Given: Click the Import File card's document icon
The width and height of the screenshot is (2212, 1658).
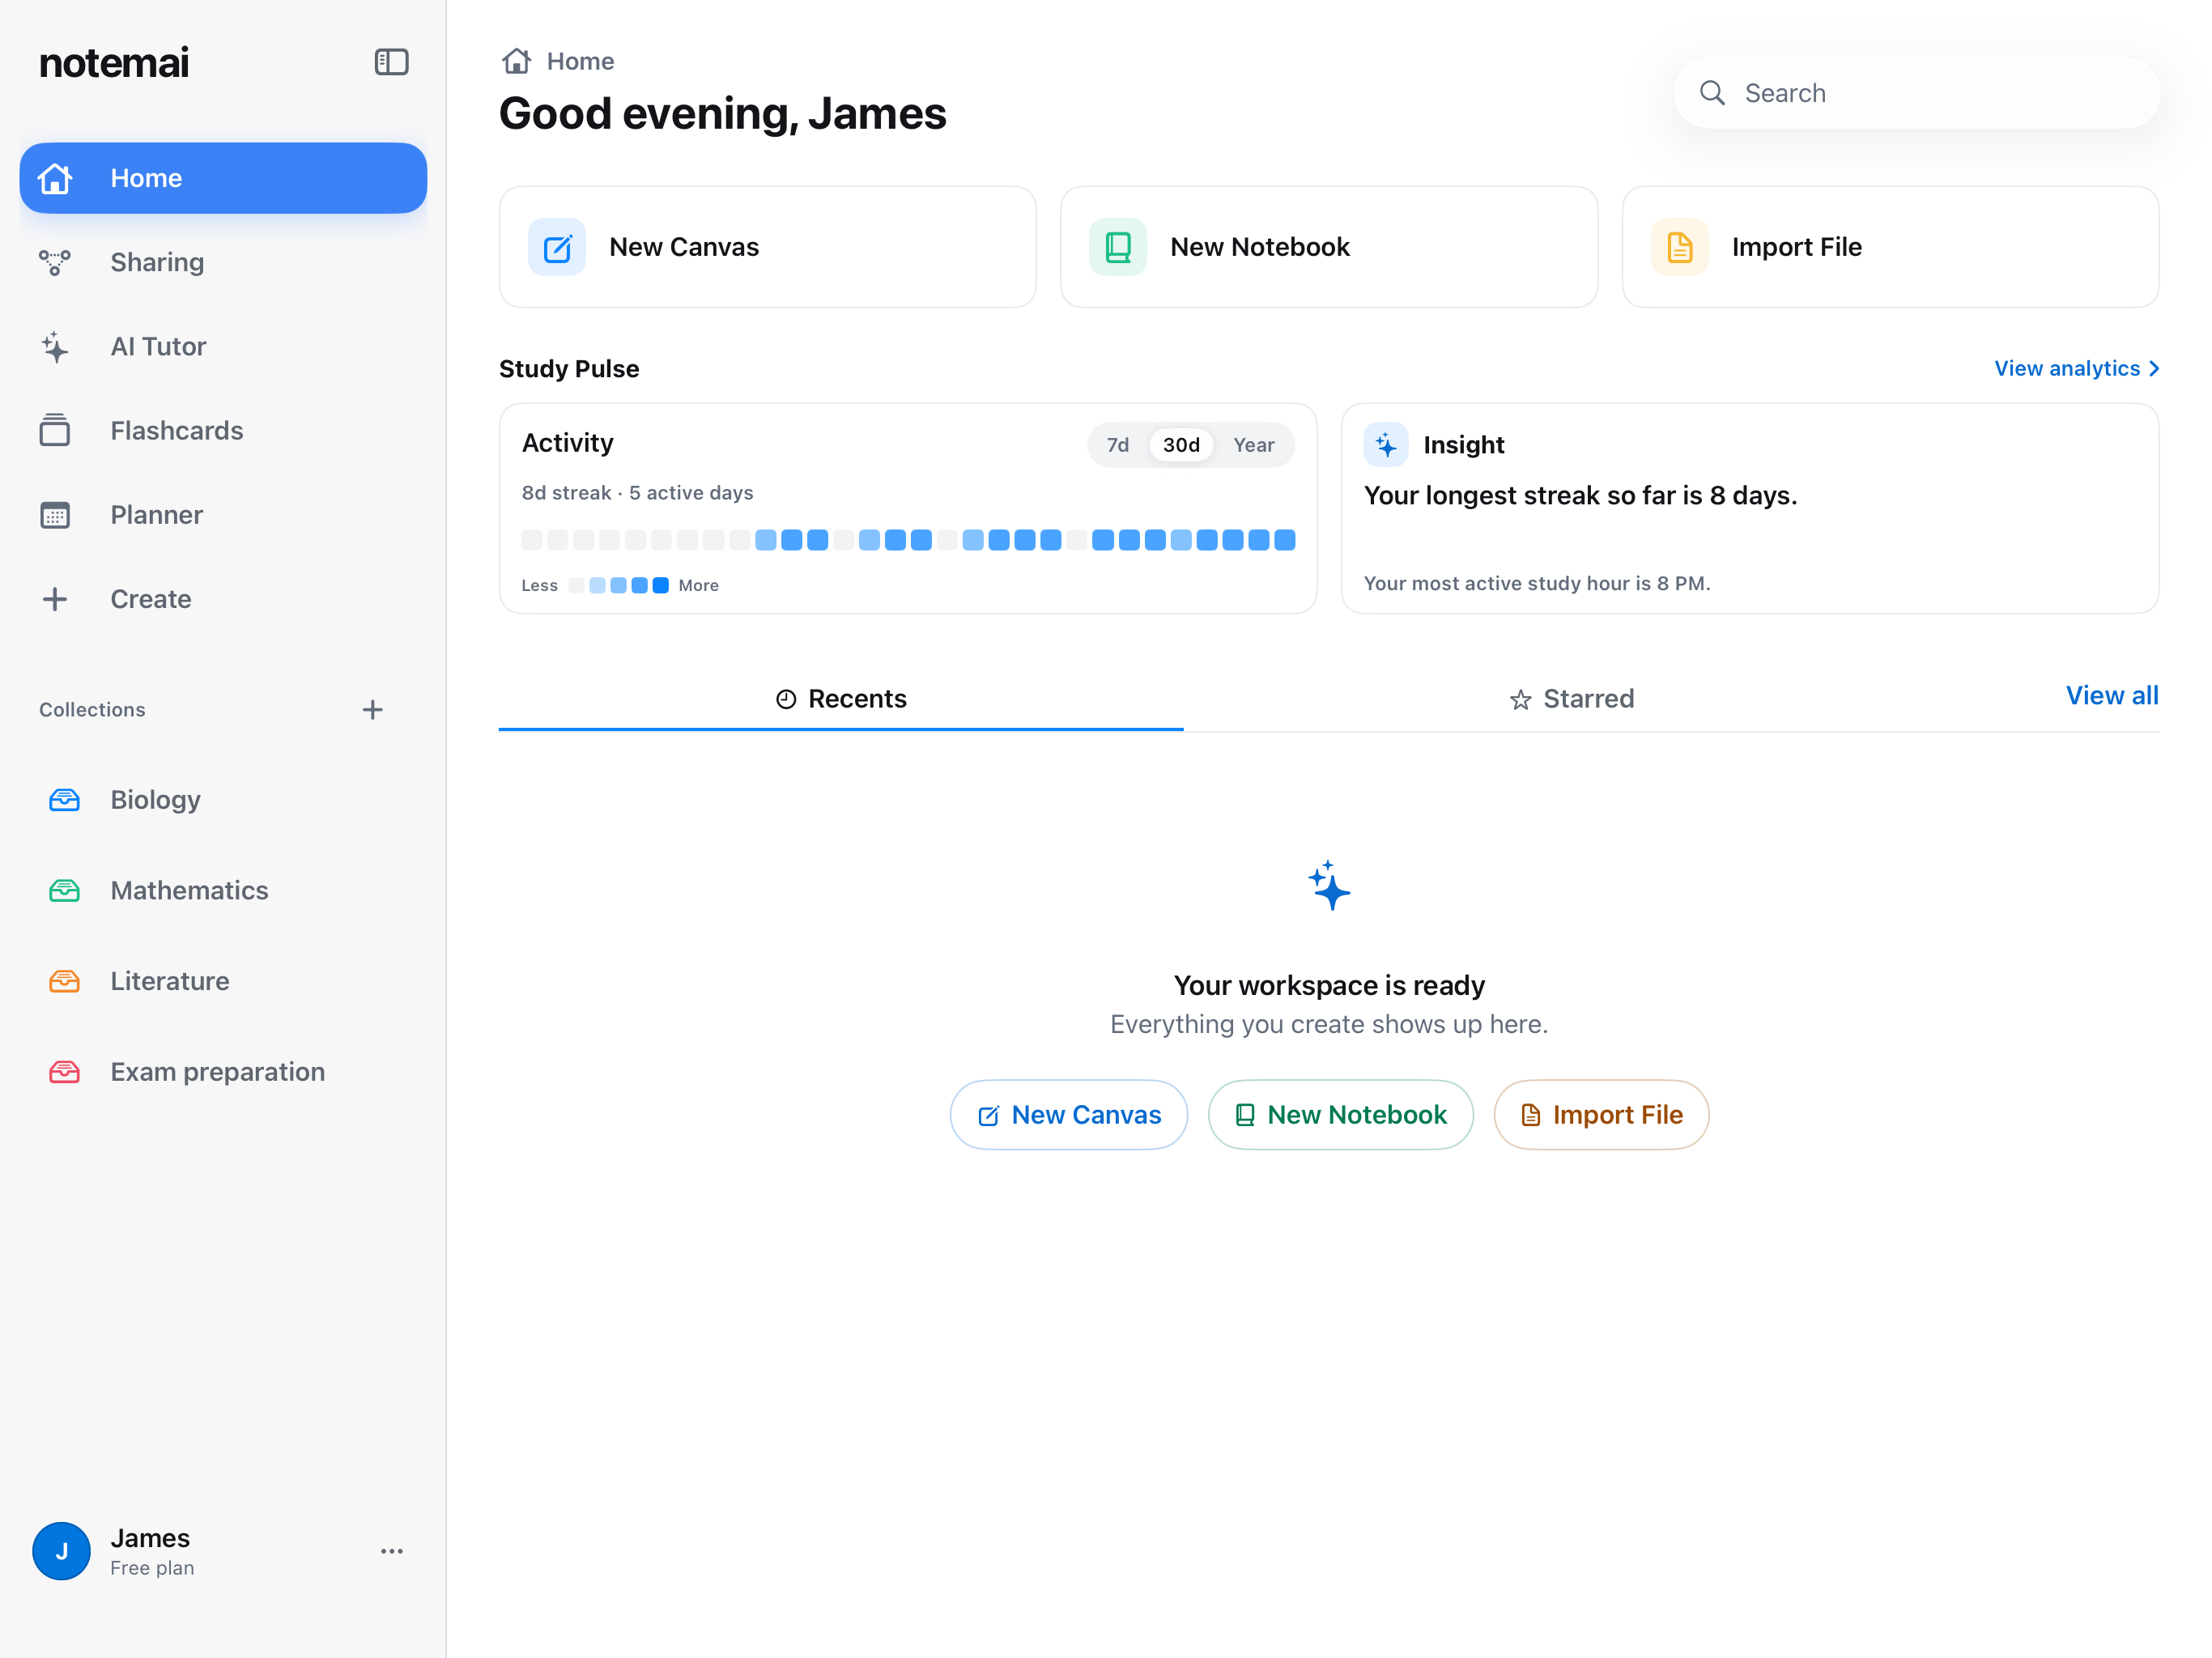Looking at the screenshot, I should 1680,247.
